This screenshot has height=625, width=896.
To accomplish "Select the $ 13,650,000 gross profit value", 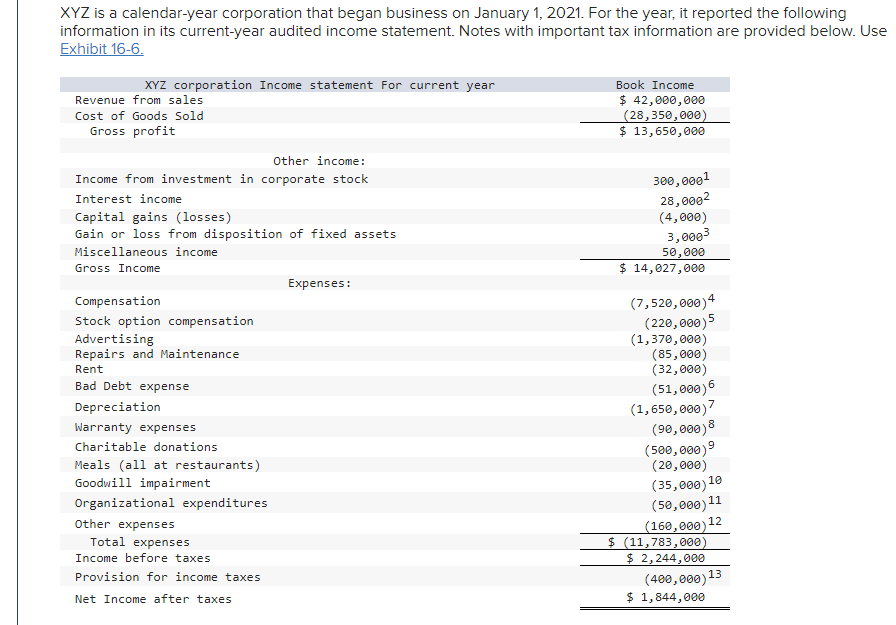I will [x=662, y=131].
